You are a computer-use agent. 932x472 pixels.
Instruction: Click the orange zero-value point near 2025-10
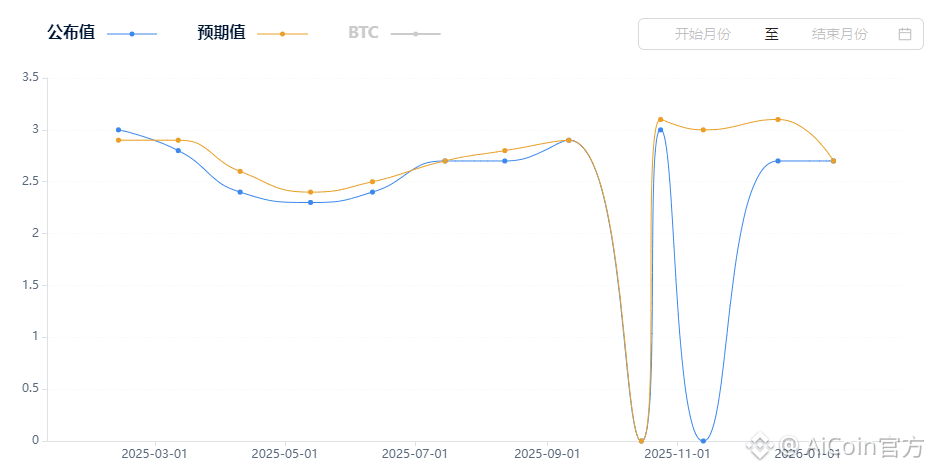point(641,440)
